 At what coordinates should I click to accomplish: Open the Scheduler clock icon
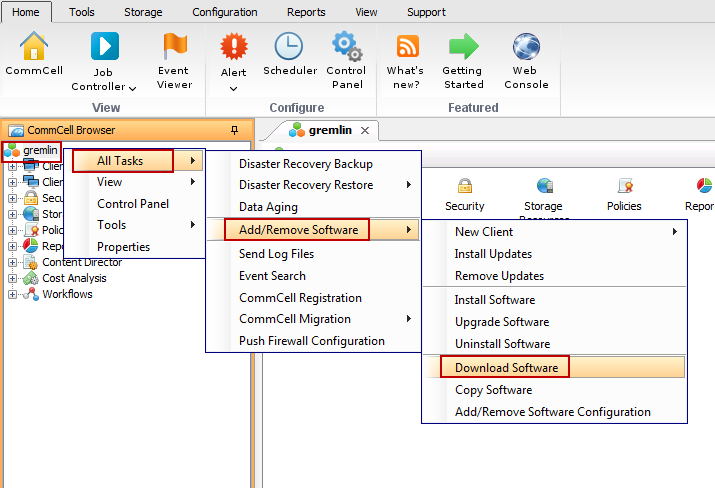click(x=289, y=46)
